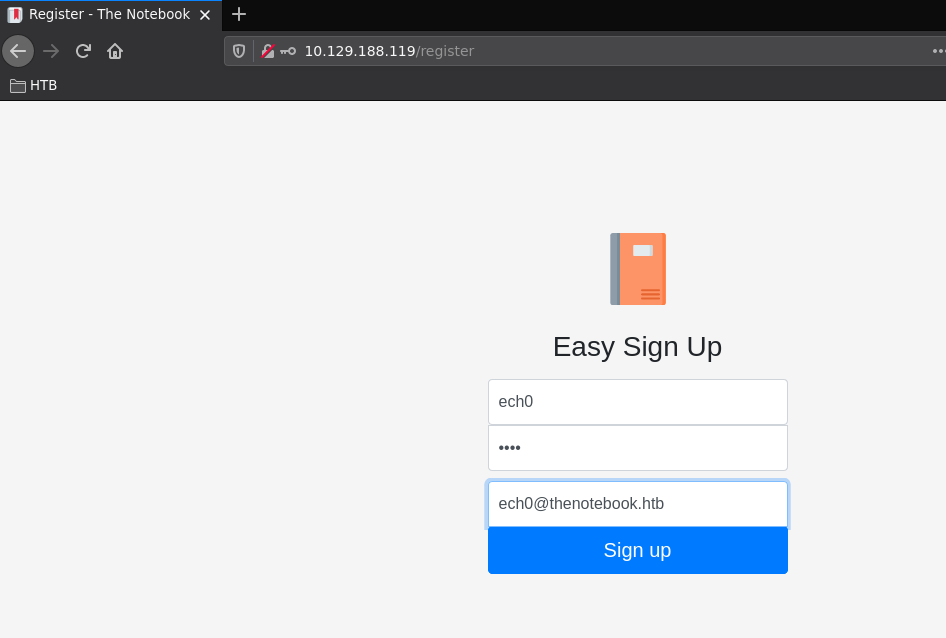Switch to Register - The Notebook tab

tap(109, 15)
